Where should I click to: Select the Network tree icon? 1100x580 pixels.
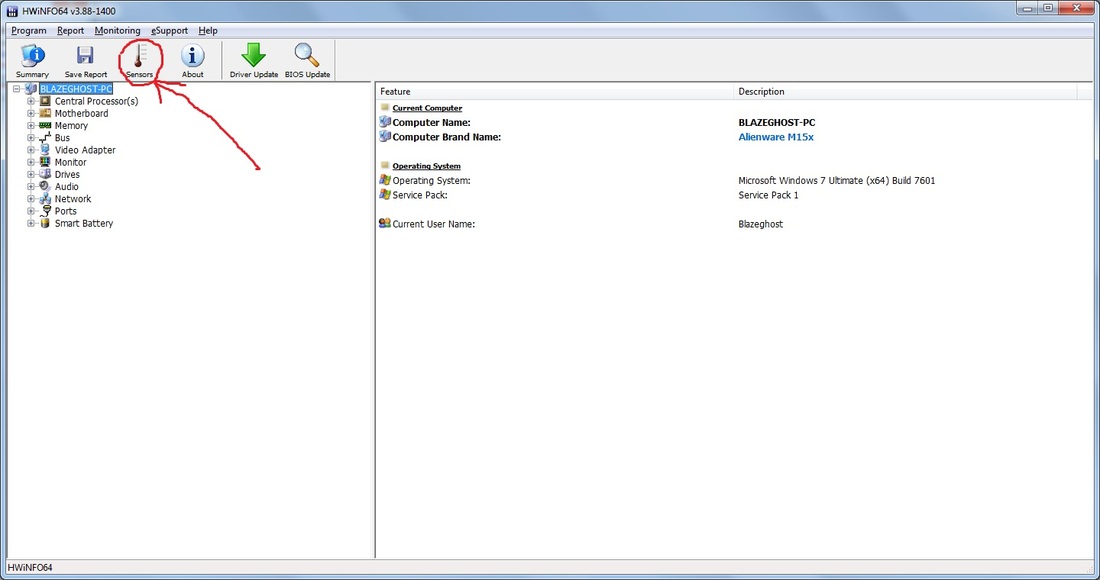coord(46,198)
